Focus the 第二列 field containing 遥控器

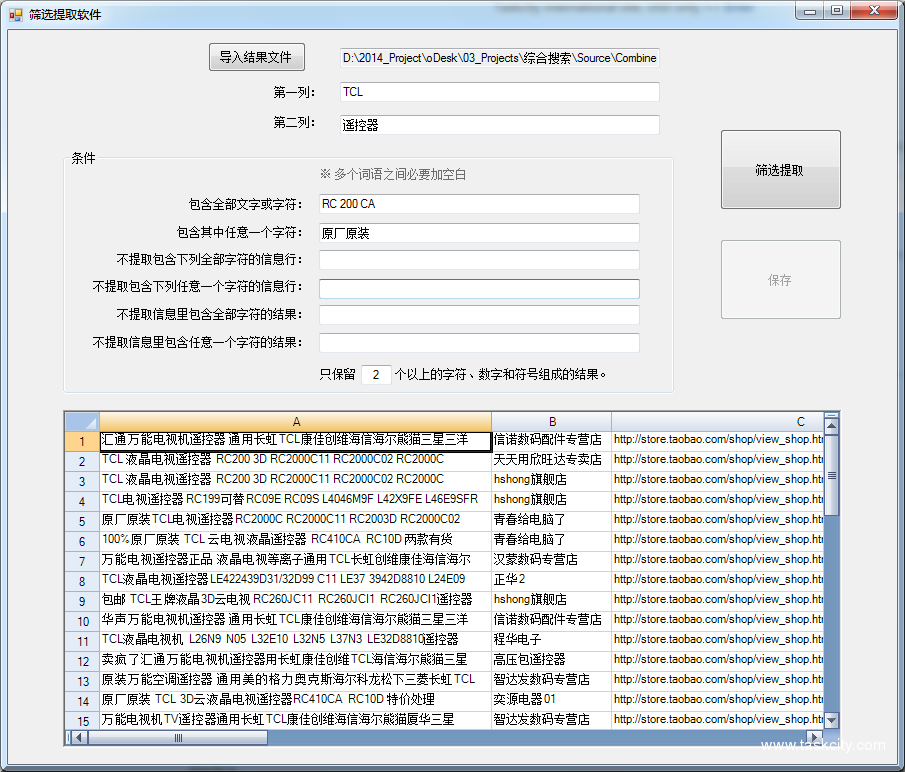[x=499, y=125]
